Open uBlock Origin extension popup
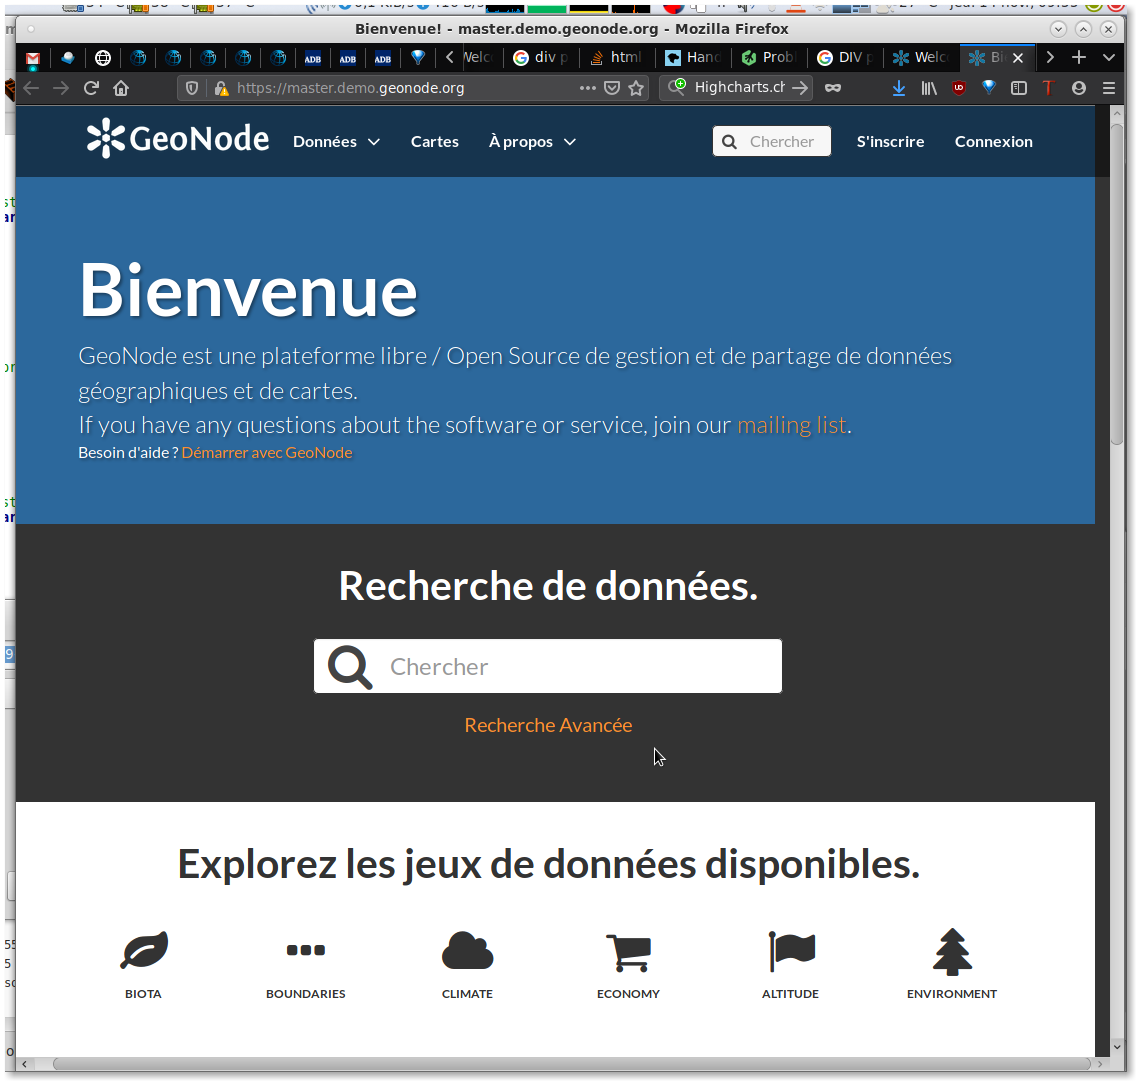The image size is (1136, 1081). pyautogui.click(x=958, y=88)
